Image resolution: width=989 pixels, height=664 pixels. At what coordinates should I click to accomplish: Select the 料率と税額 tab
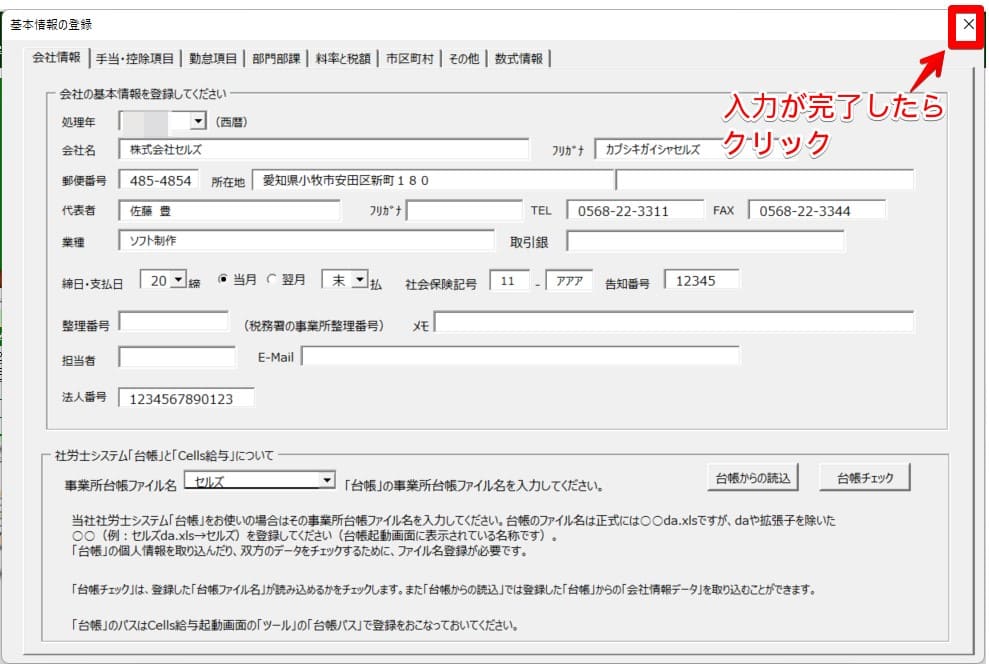[x=343, y=59]
